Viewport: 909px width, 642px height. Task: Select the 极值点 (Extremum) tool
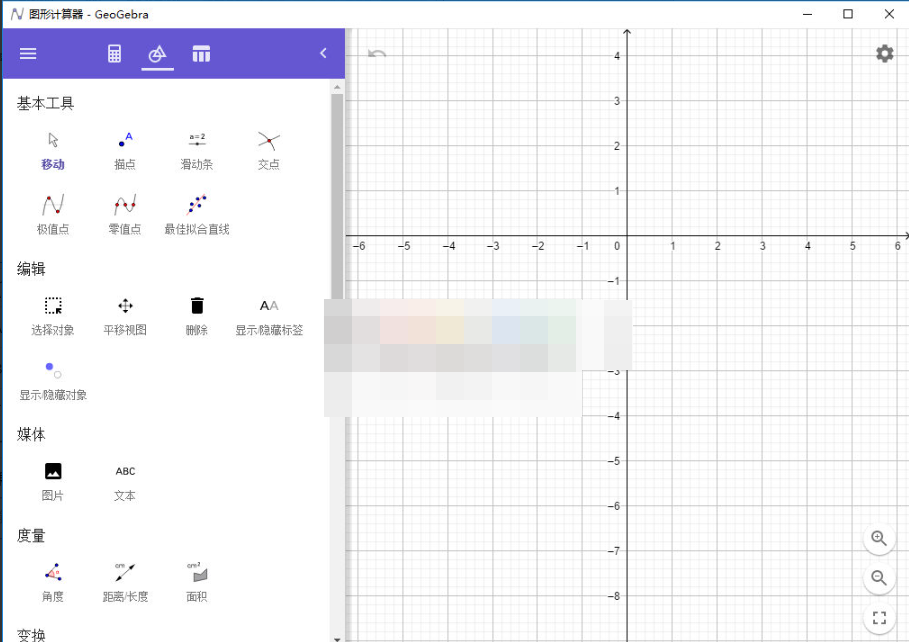tap(51, 212)
